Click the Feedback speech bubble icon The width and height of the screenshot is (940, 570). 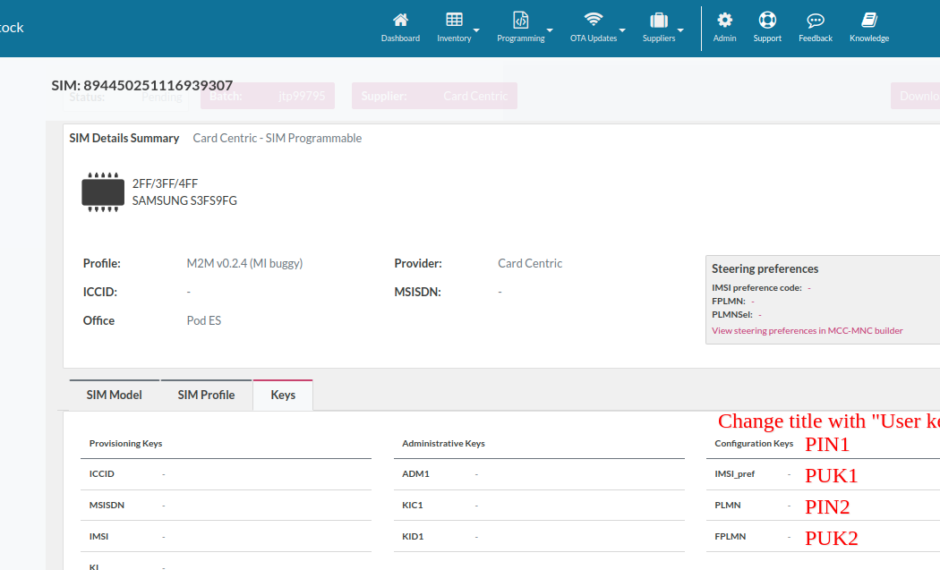click(x=815, y=20)
